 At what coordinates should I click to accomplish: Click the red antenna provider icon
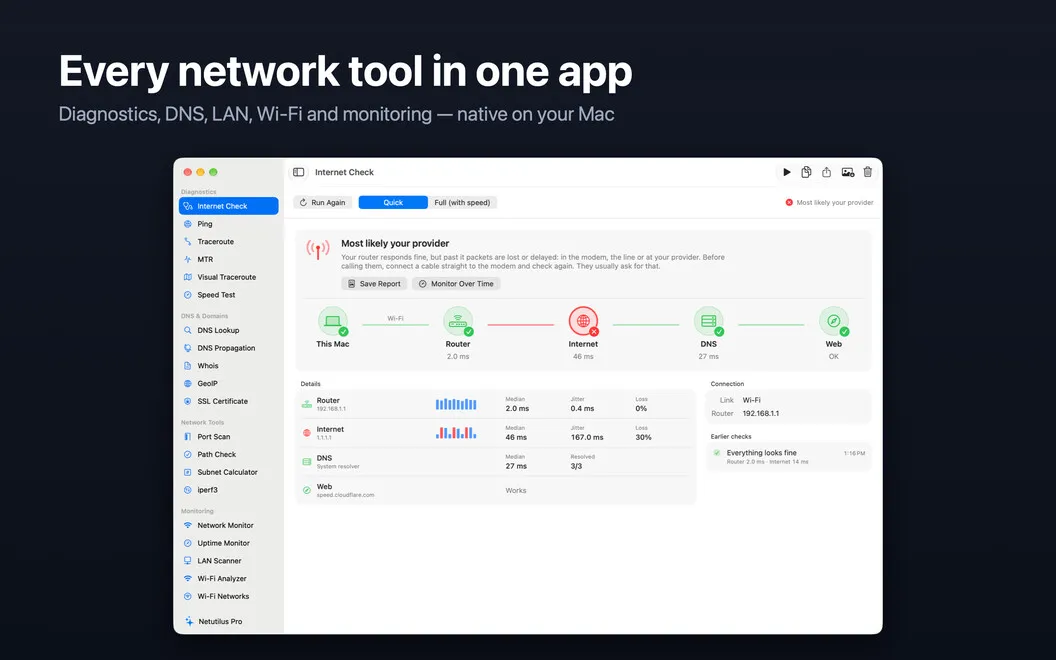[x=318, y=250]
